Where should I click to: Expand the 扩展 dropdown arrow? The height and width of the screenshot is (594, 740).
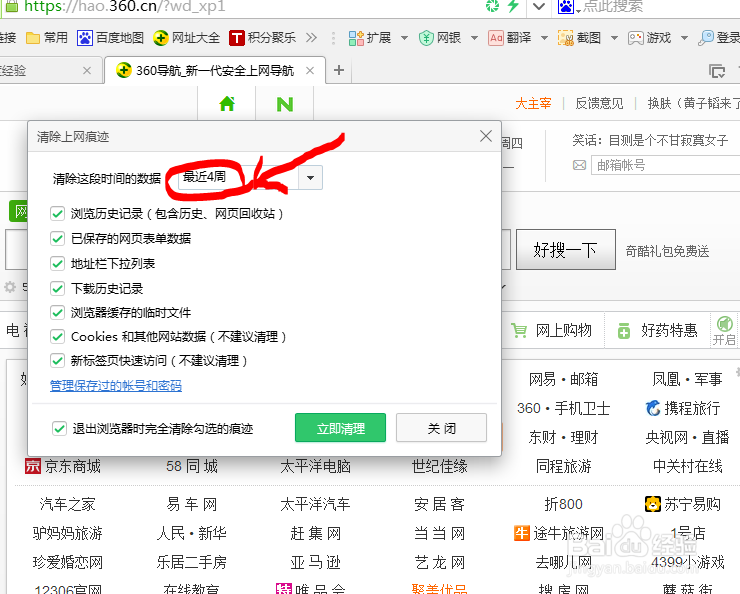pos(404,38)
